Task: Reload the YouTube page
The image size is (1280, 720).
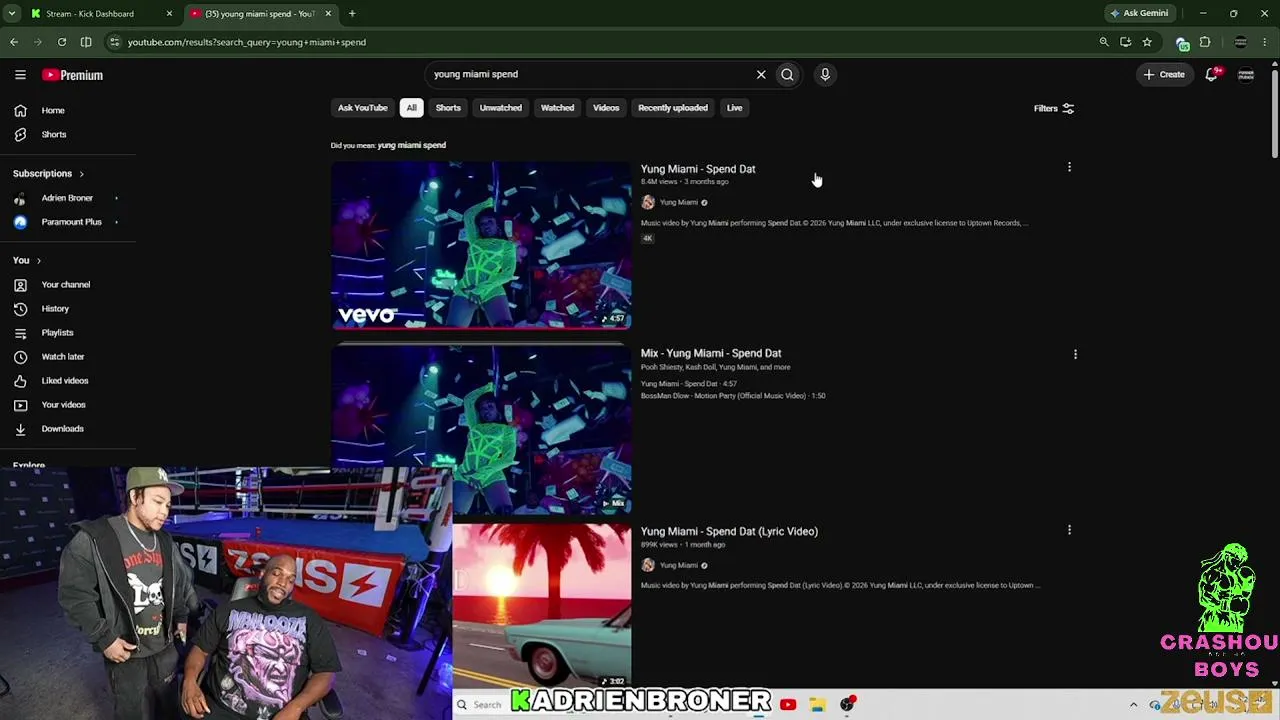Action: tap(62, 42)
